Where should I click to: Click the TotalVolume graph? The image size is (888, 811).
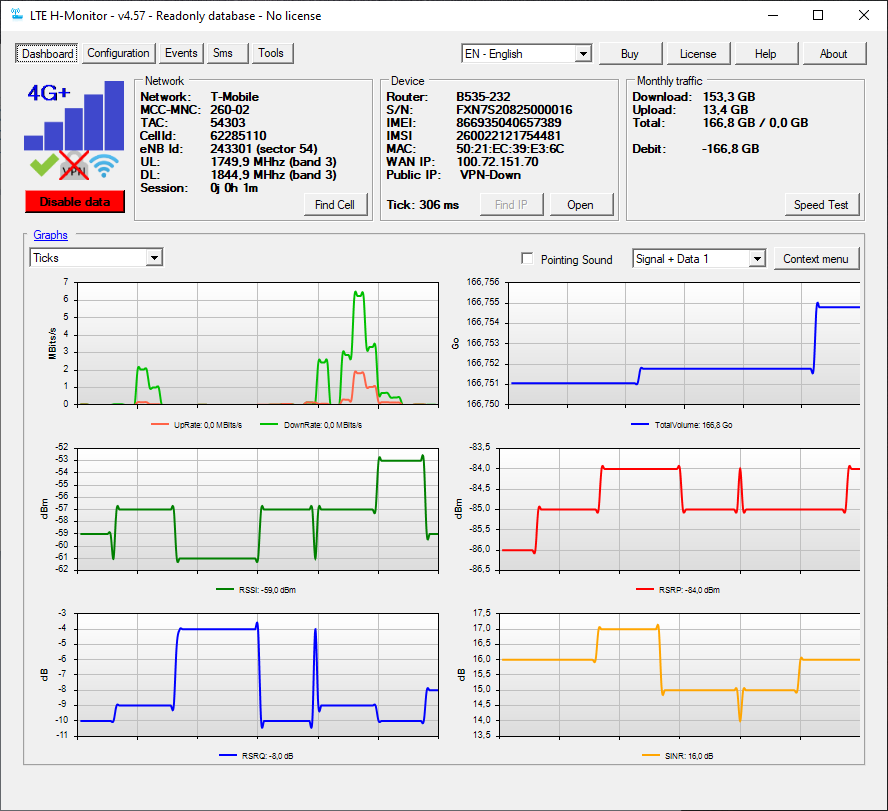[x=684, y=344]
